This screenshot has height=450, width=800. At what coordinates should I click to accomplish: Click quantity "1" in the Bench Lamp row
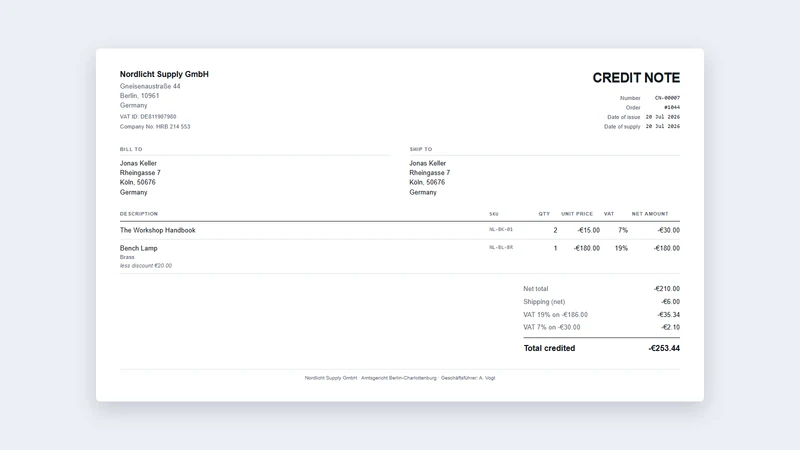coord(555,248)
